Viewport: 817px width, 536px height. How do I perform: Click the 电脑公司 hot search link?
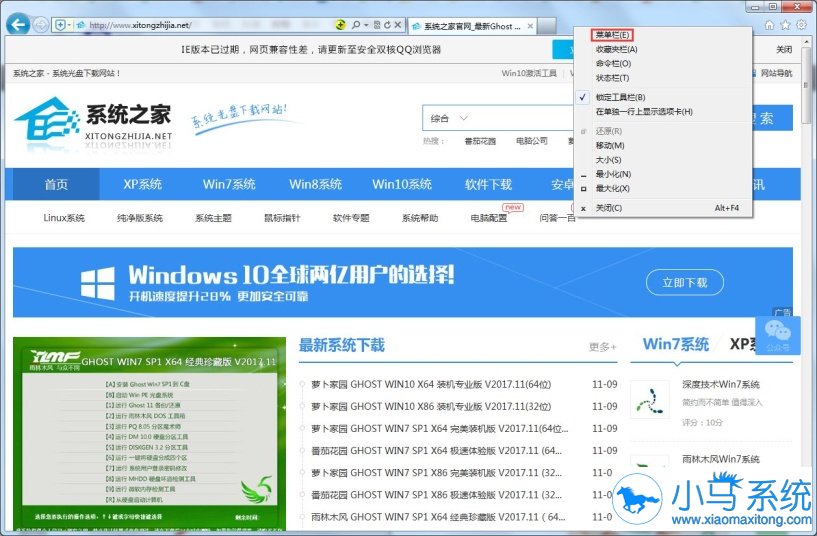coord(531,141)
